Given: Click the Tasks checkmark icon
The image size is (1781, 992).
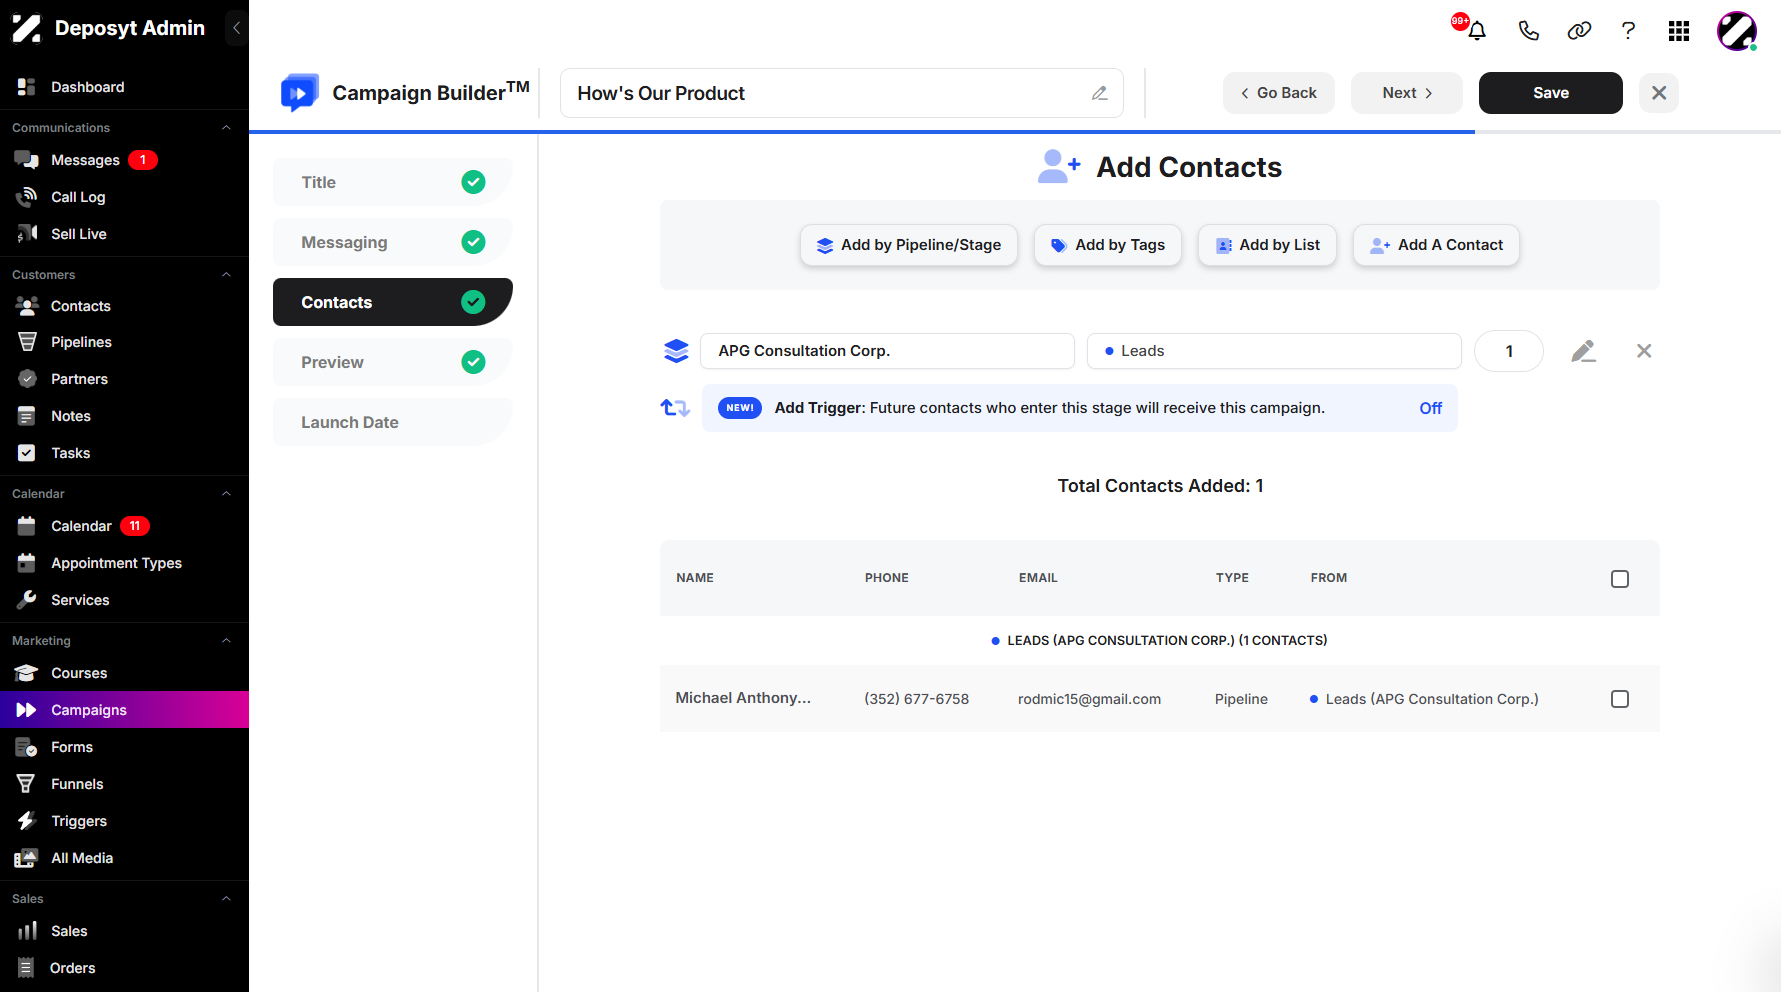Looking at the screenshot, I should pyautogui.click(x=27, y=453).
